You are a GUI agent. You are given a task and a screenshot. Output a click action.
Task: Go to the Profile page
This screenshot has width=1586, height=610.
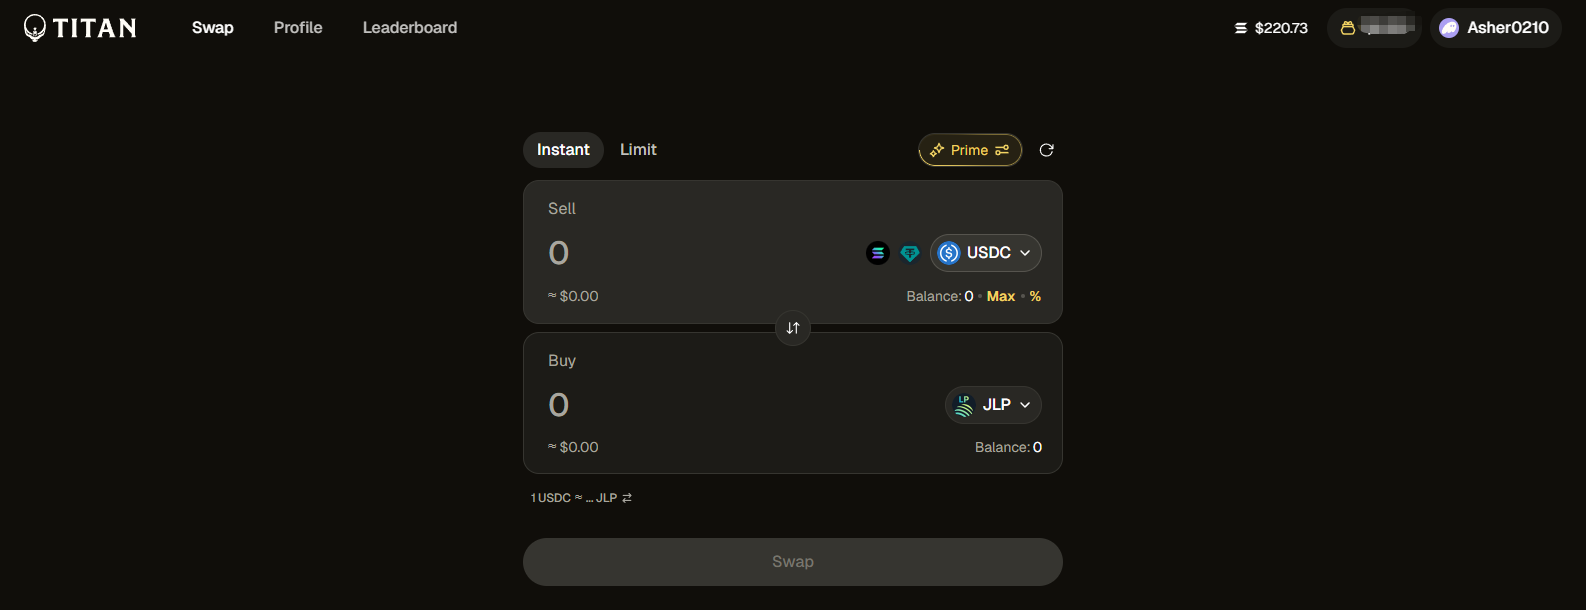(298, 28)
